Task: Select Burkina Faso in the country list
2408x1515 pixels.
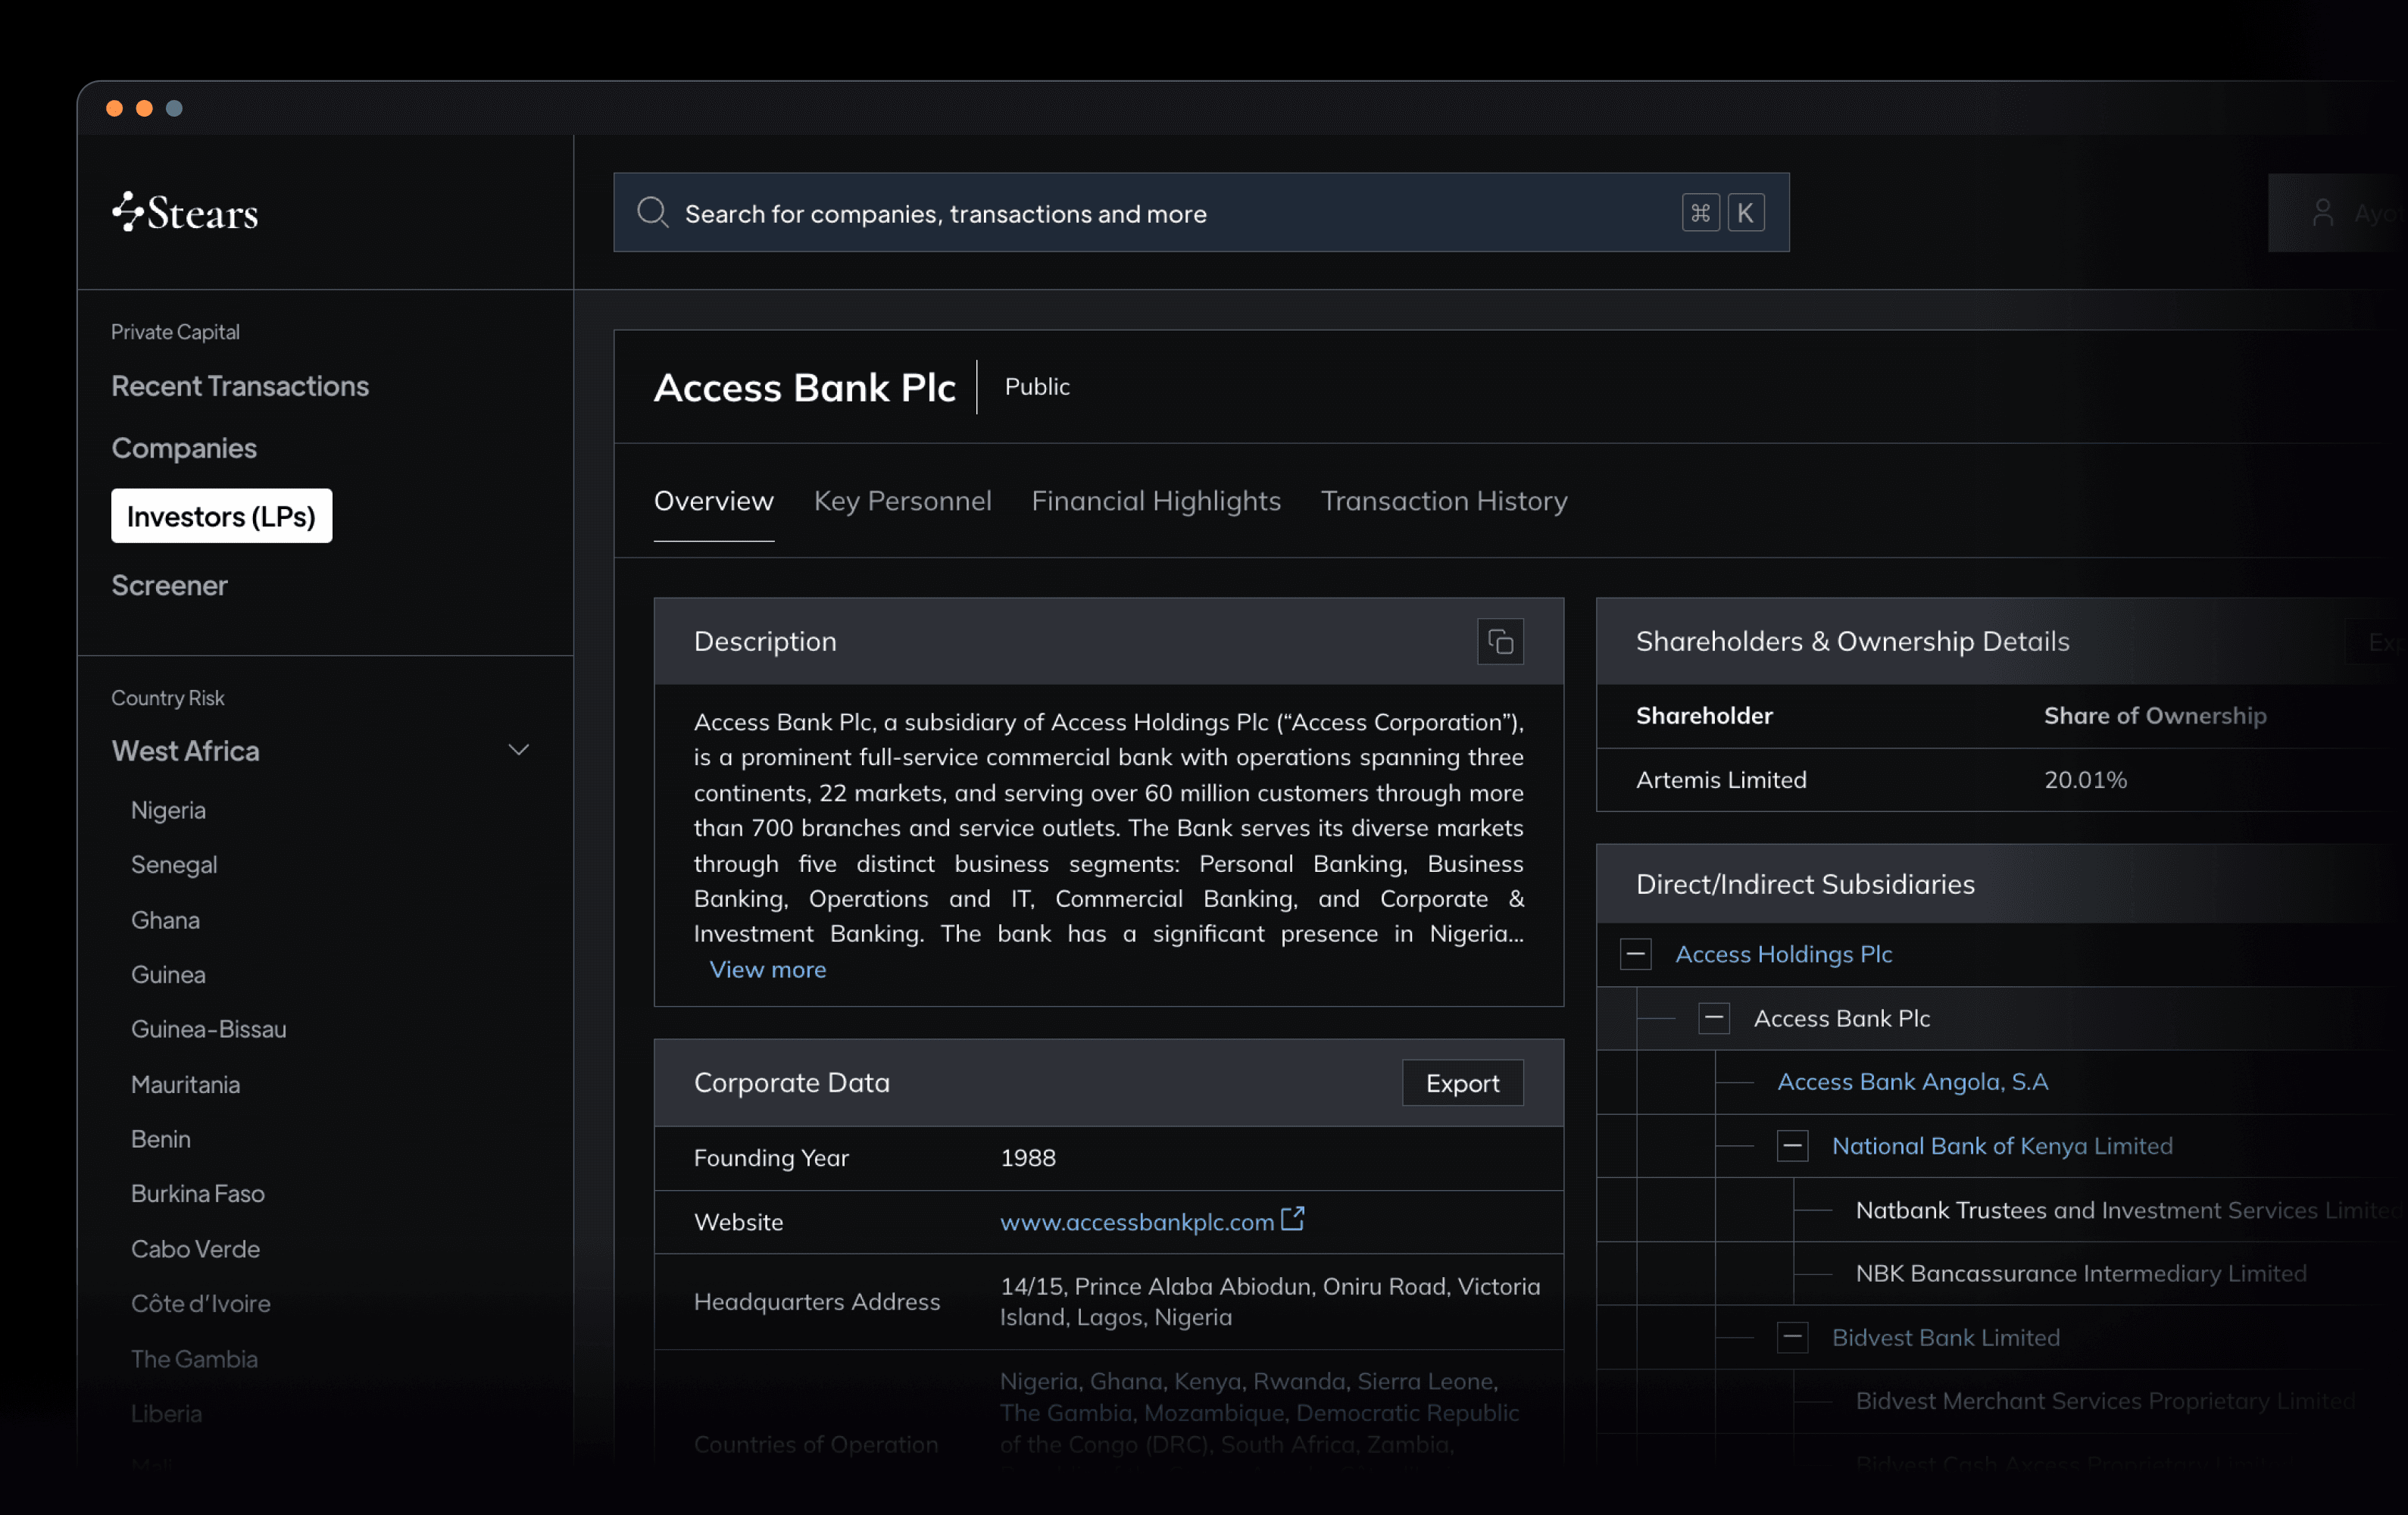Action: click(x=197, y=1193)
